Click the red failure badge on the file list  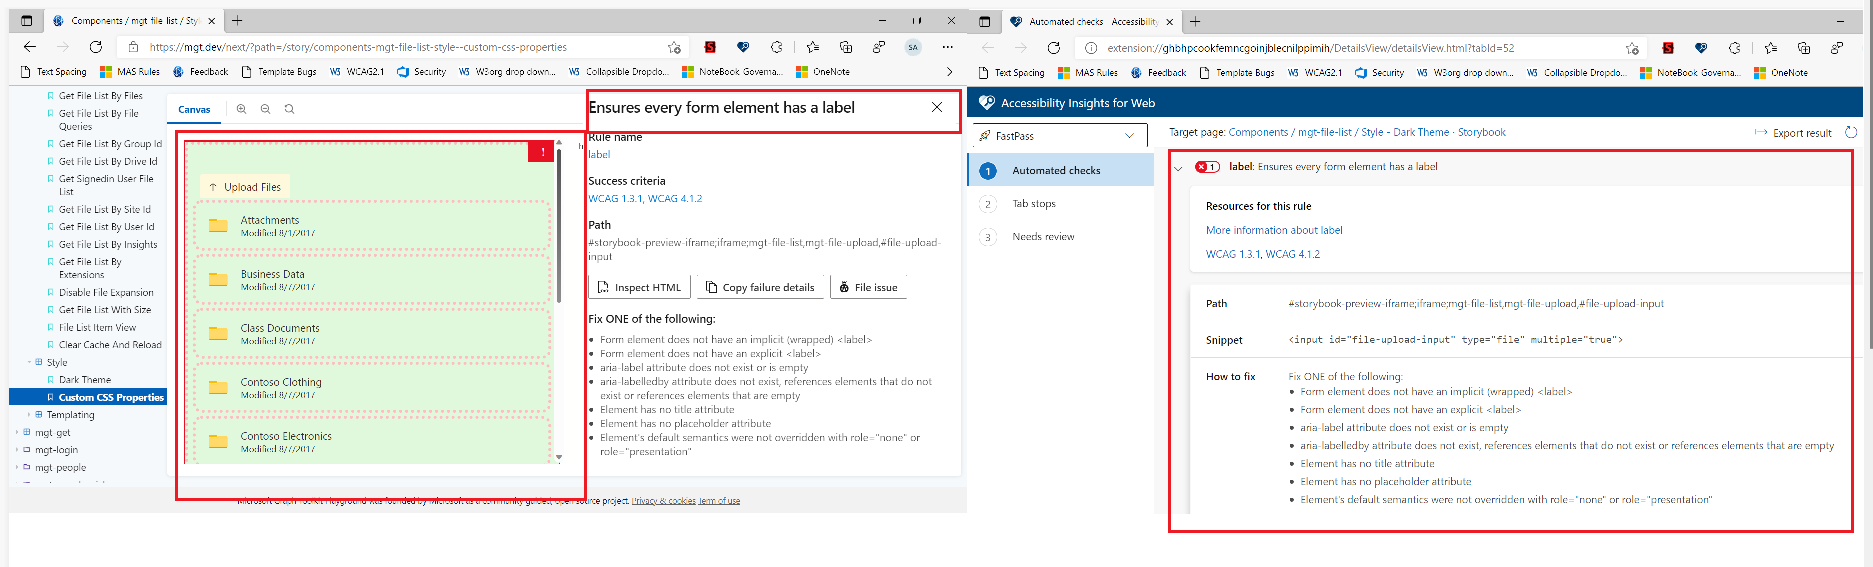(542, 151)
